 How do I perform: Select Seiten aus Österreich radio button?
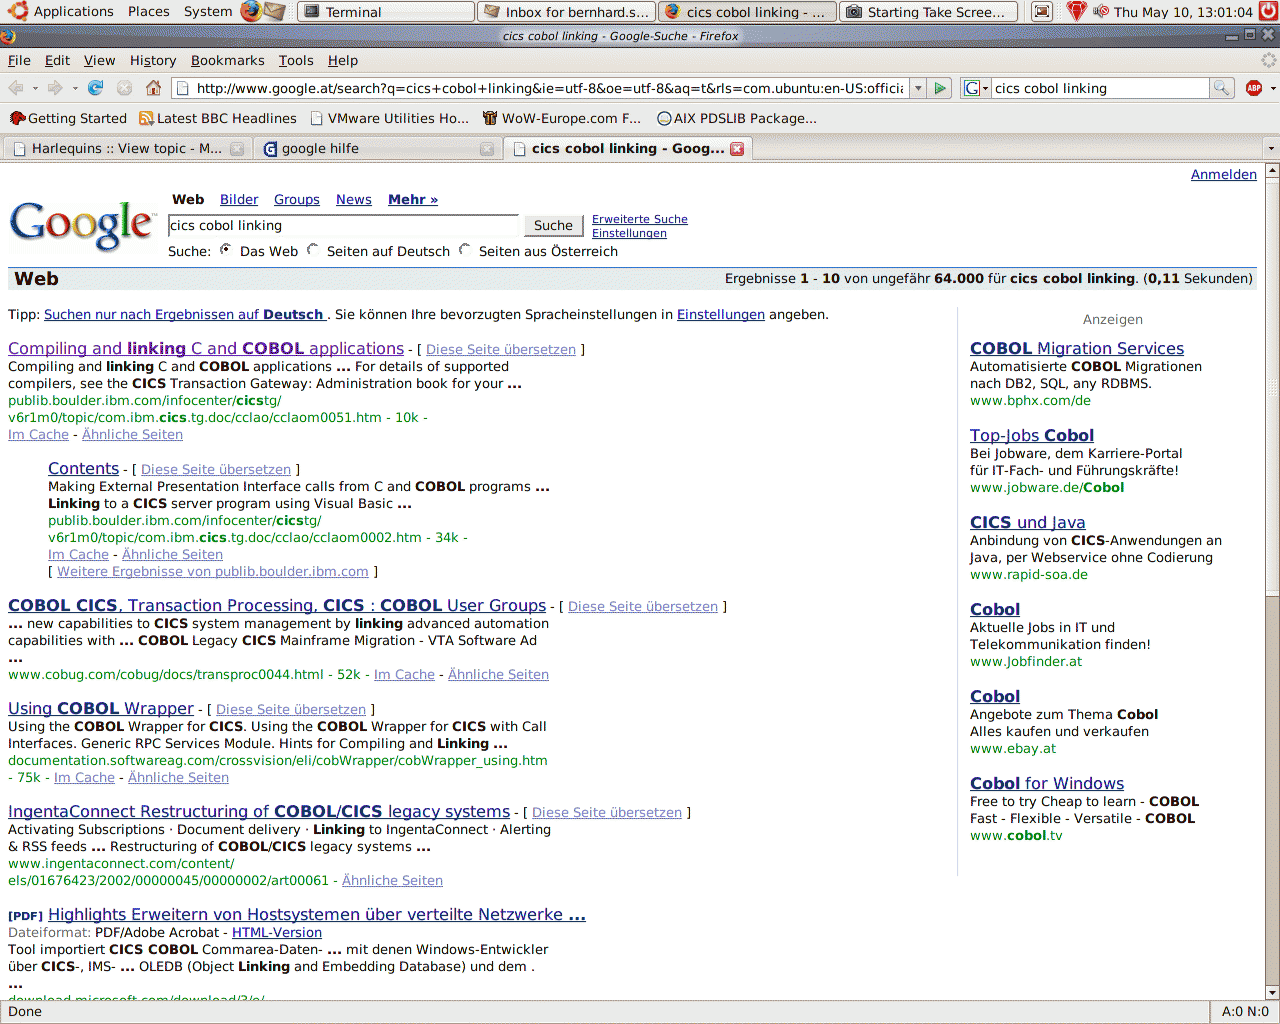pos(465,250)
